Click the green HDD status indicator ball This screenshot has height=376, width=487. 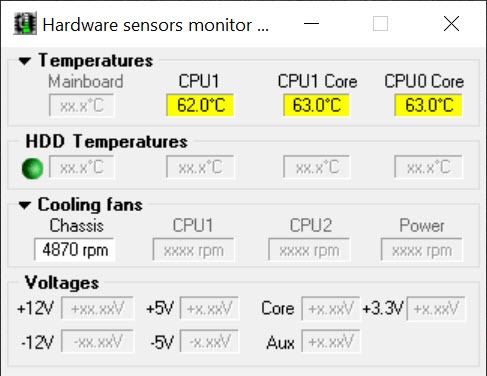(32, 169)
